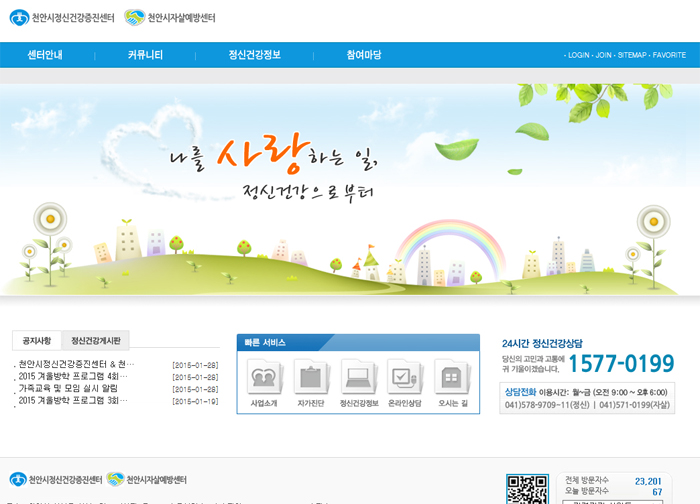Click the FAVORITE link
Screen dimensions: 700x504
[669, 56]
